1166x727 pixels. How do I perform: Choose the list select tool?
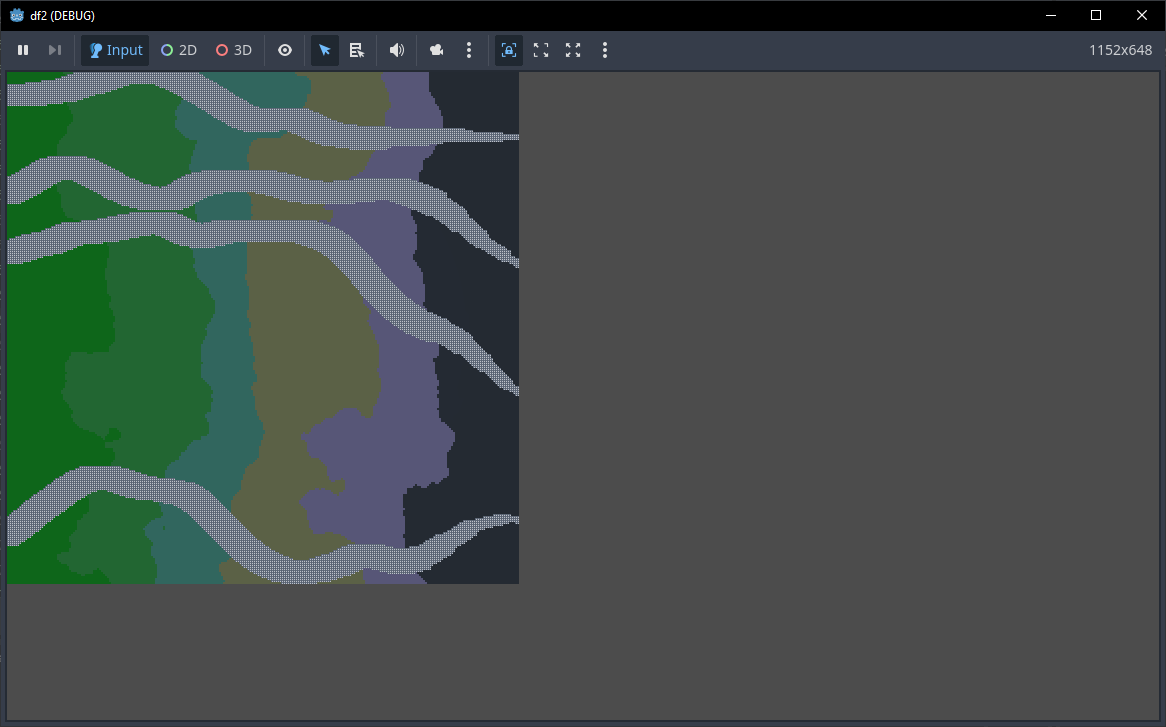(x=357, y=50)
